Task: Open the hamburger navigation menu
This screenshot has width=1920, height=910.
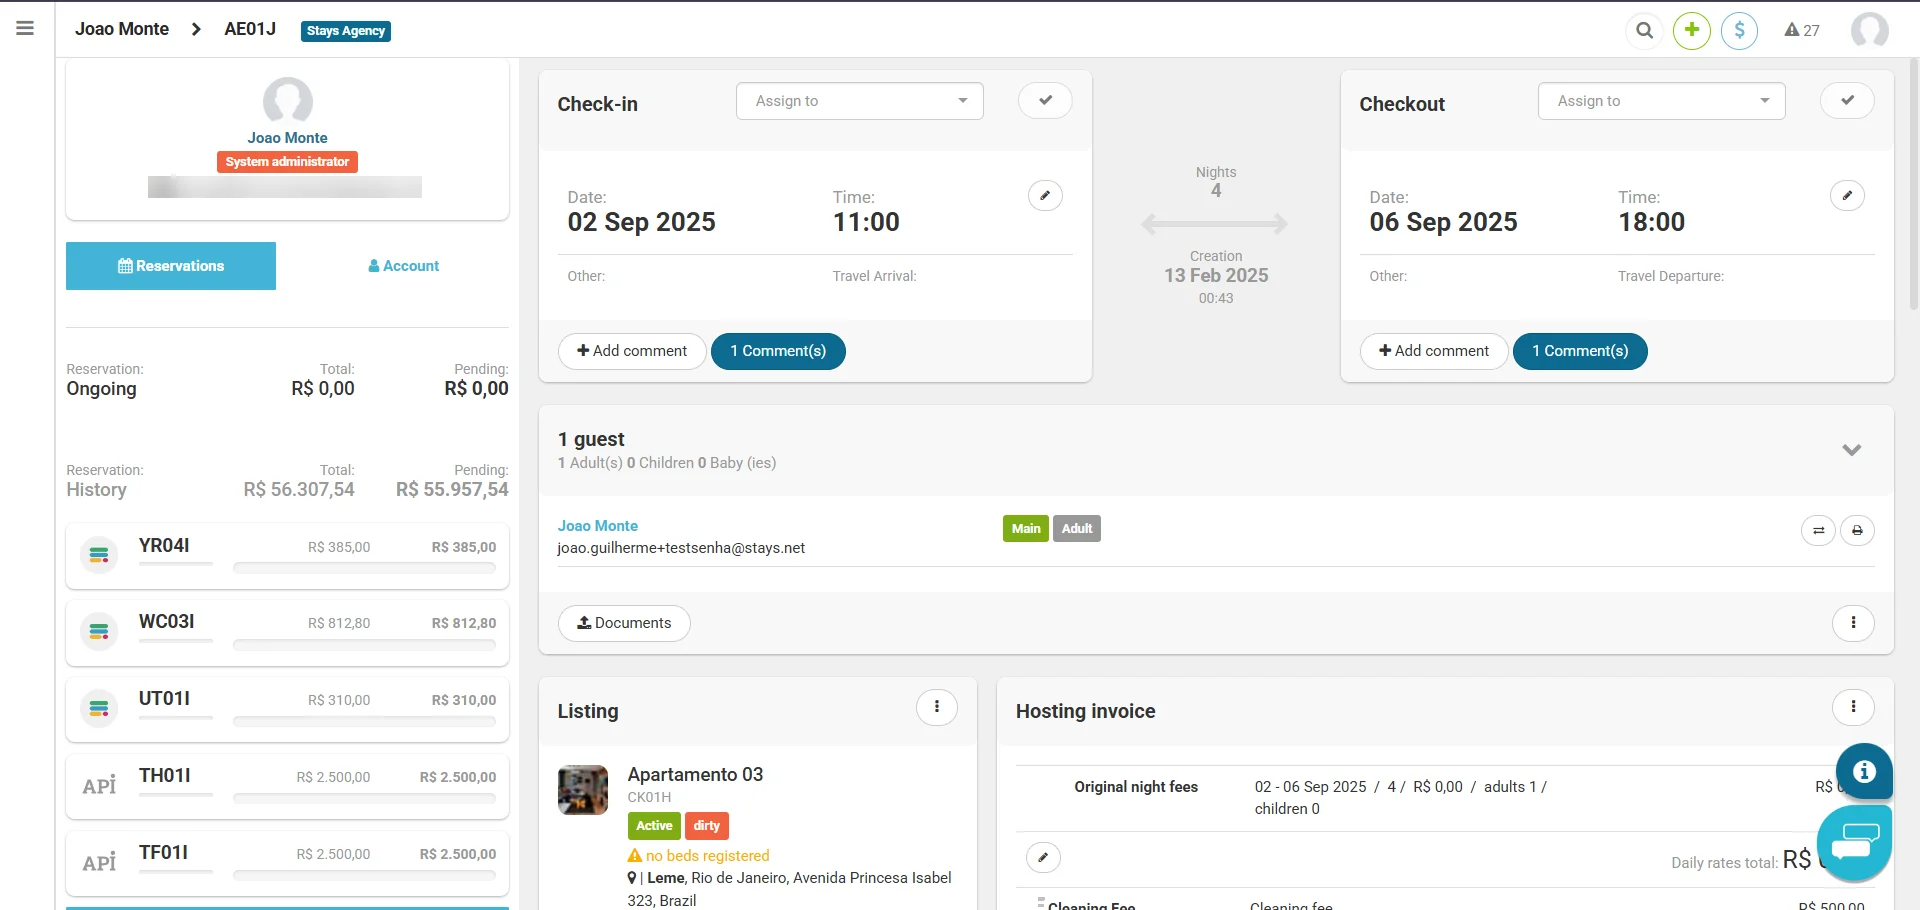Action: point(25,29)
